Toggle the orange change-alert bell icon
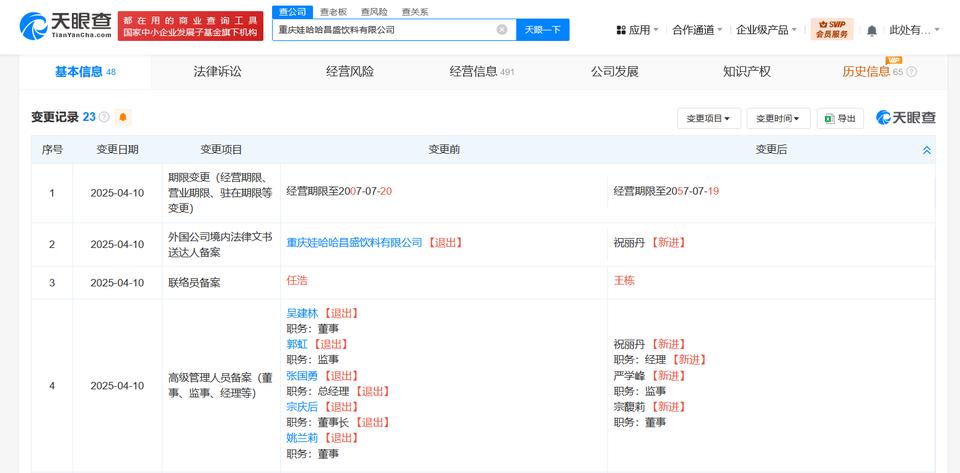The height and width of the screenshot is (473, 960). [x=123, y=117]
